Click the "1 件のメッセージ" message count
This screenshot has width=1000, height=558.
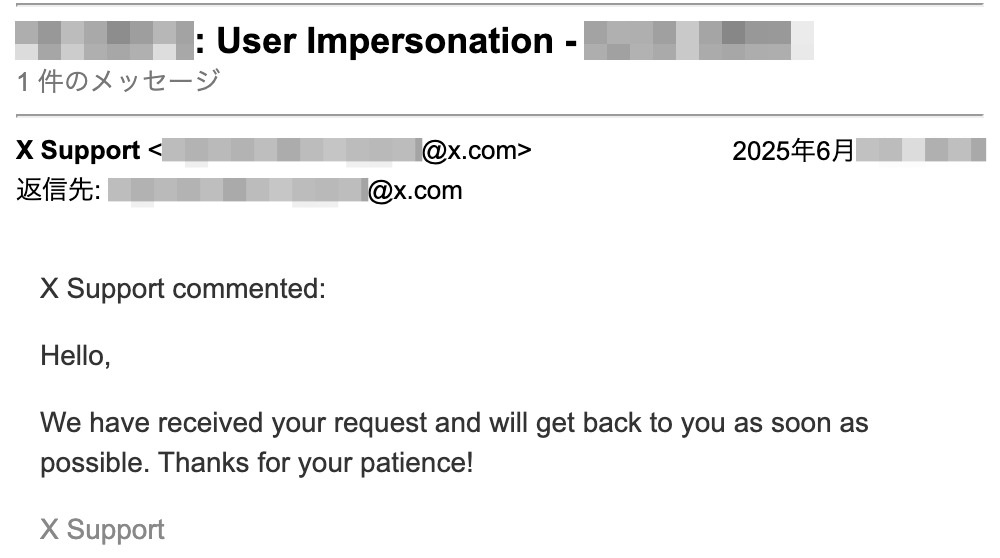point(118,81)
